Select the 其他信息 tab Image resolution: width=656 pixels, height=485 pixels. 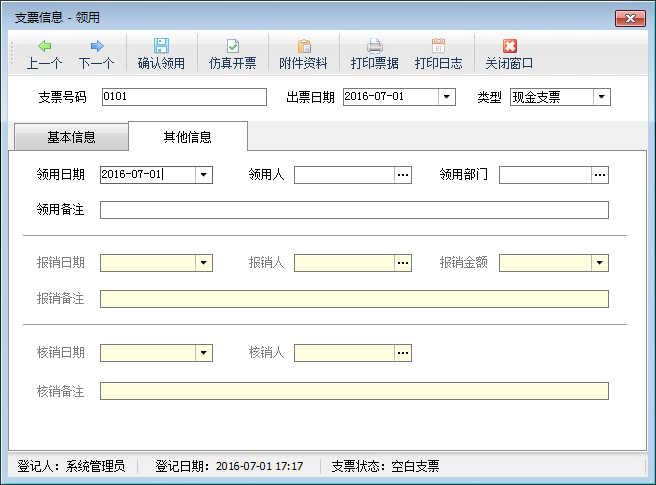coord(187,137)
